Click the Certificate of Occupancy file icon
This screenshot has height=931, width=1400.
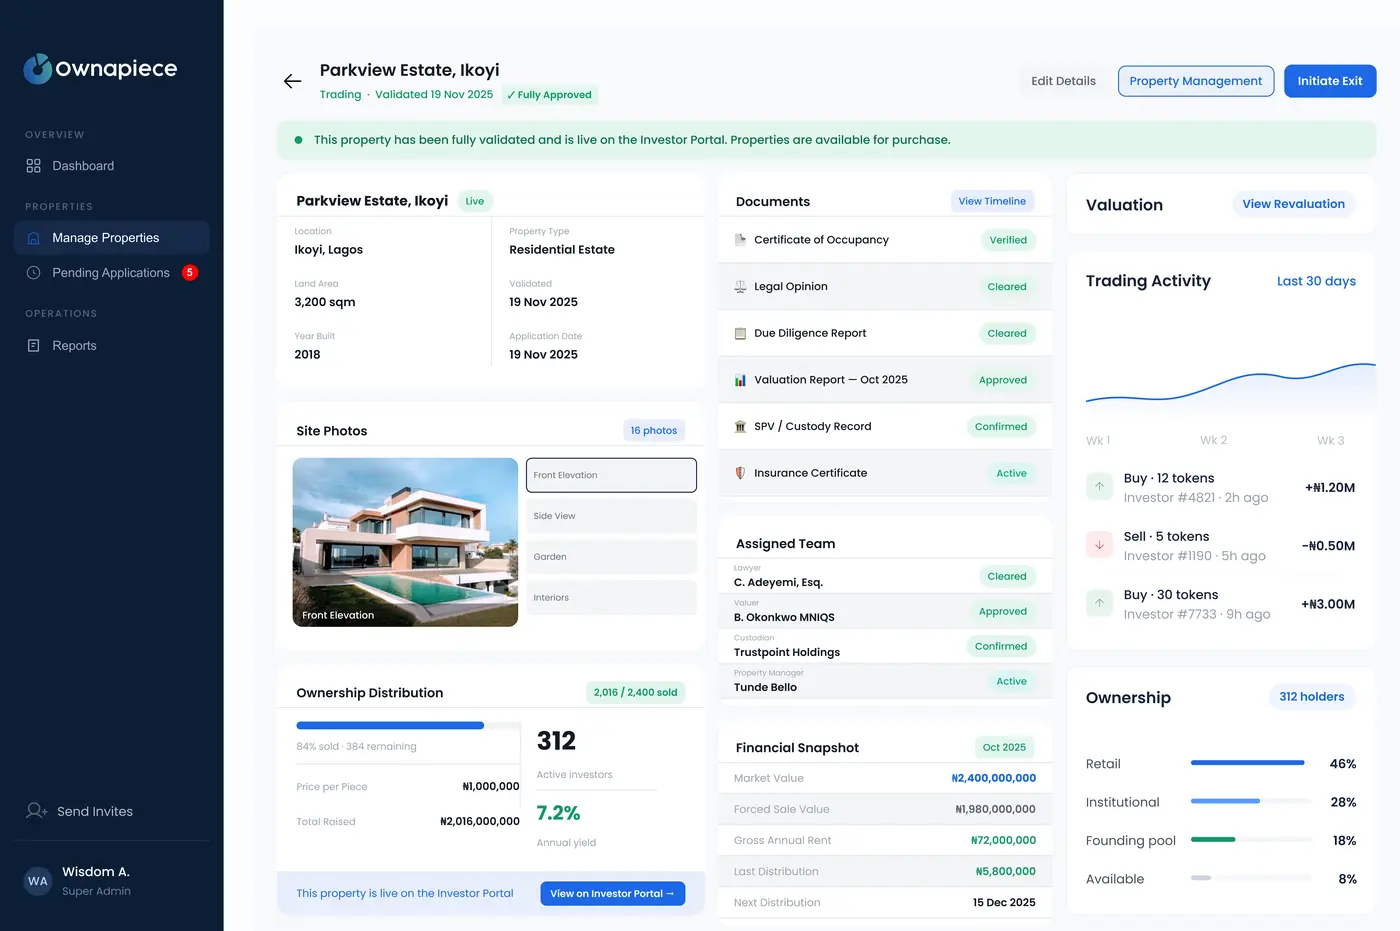[741, 240]
